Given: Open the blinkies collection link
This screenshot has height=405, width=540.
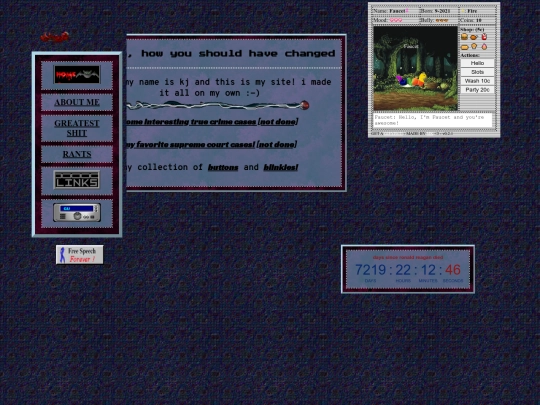Looking at the screenshot, I should [281, 167].
